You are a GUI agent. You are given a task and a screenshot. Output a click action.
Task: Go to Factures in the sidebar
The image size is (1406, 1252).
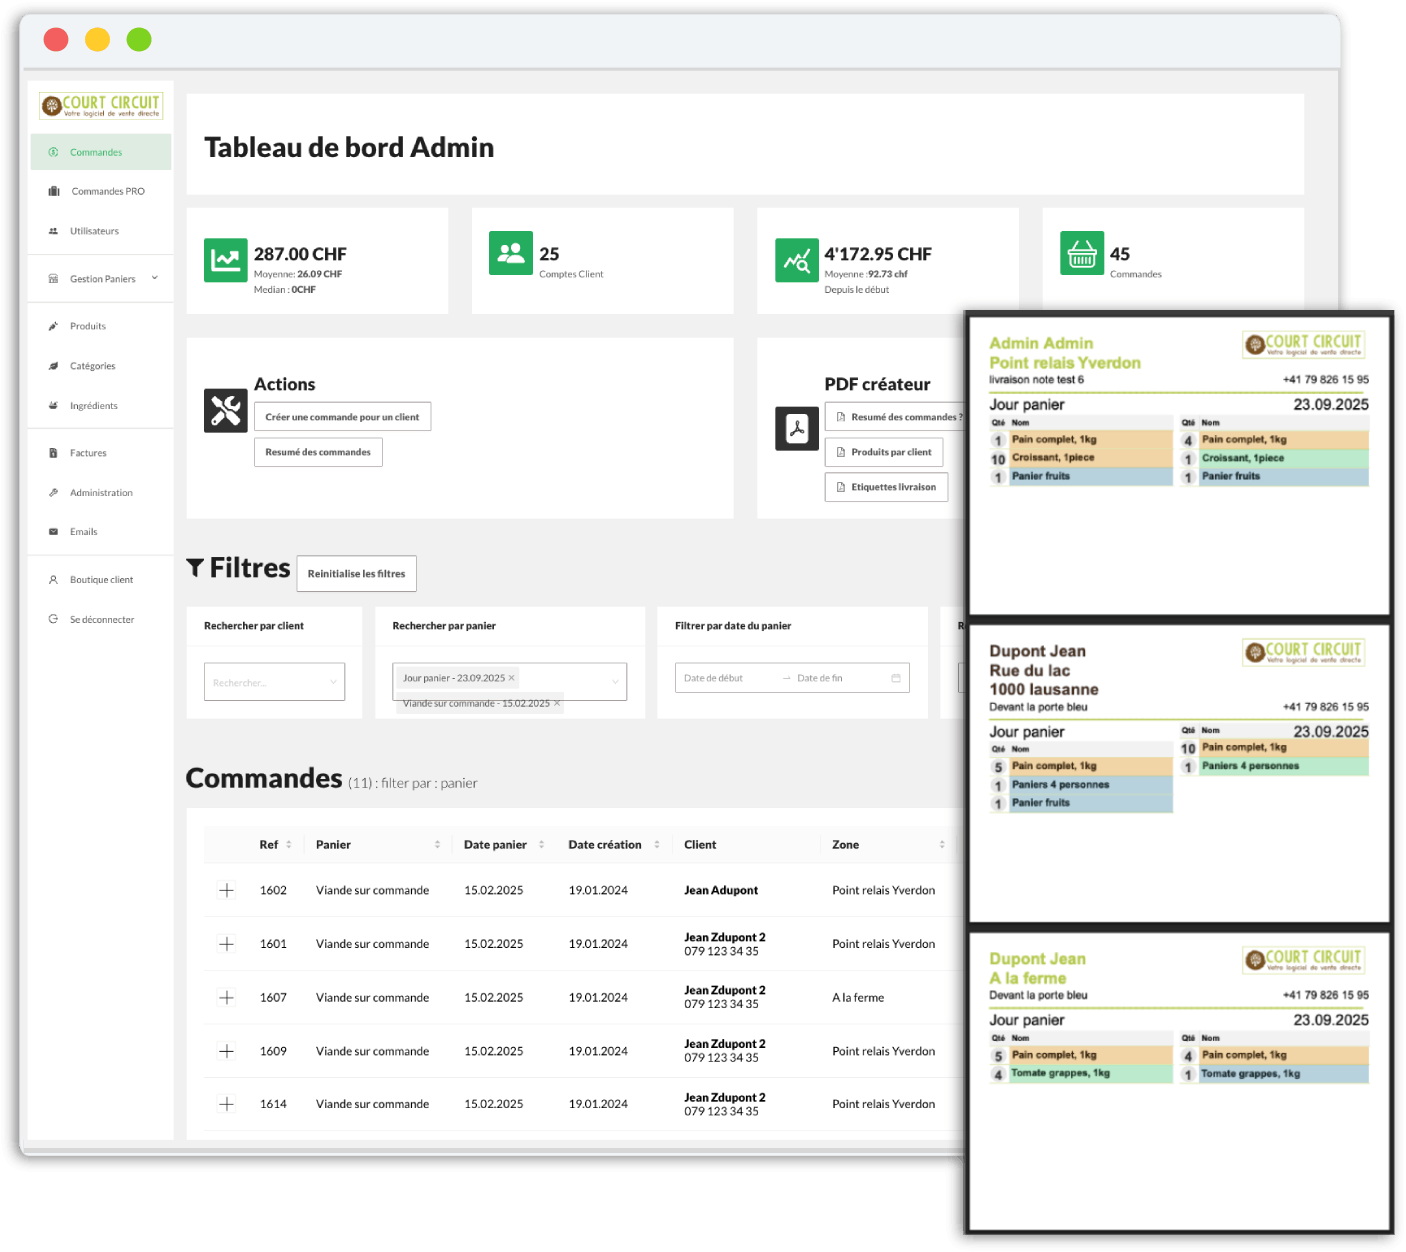(x=88, y=453)
